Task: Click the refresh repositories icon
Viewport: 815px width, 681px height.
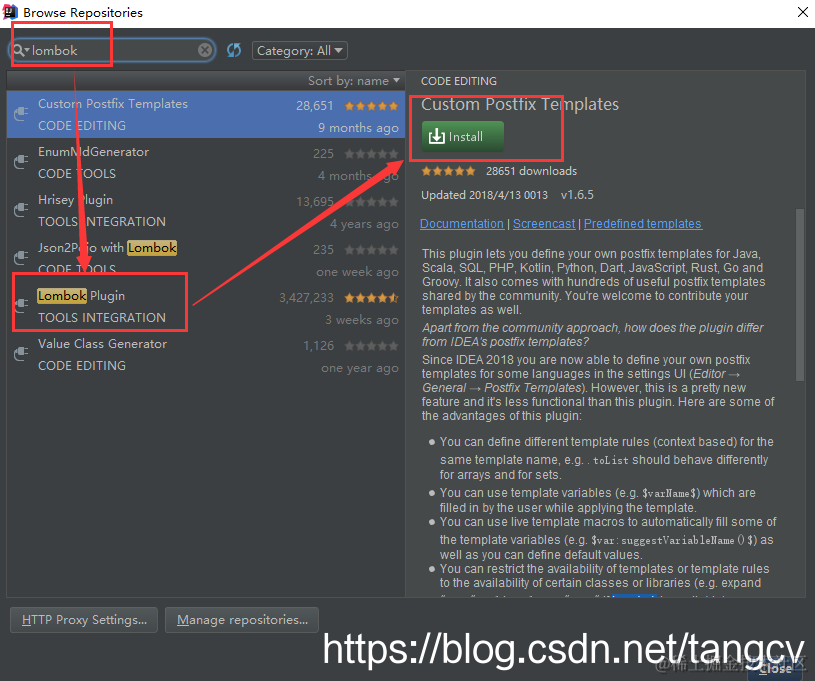Action: tap(234, 50)
